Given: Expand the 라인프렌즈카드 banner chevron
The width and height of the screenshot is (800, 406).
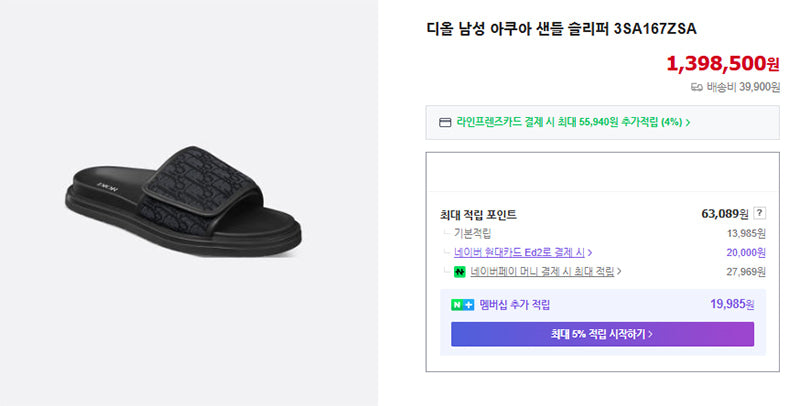Looking at the screenshot, I should tap(688, 122).
